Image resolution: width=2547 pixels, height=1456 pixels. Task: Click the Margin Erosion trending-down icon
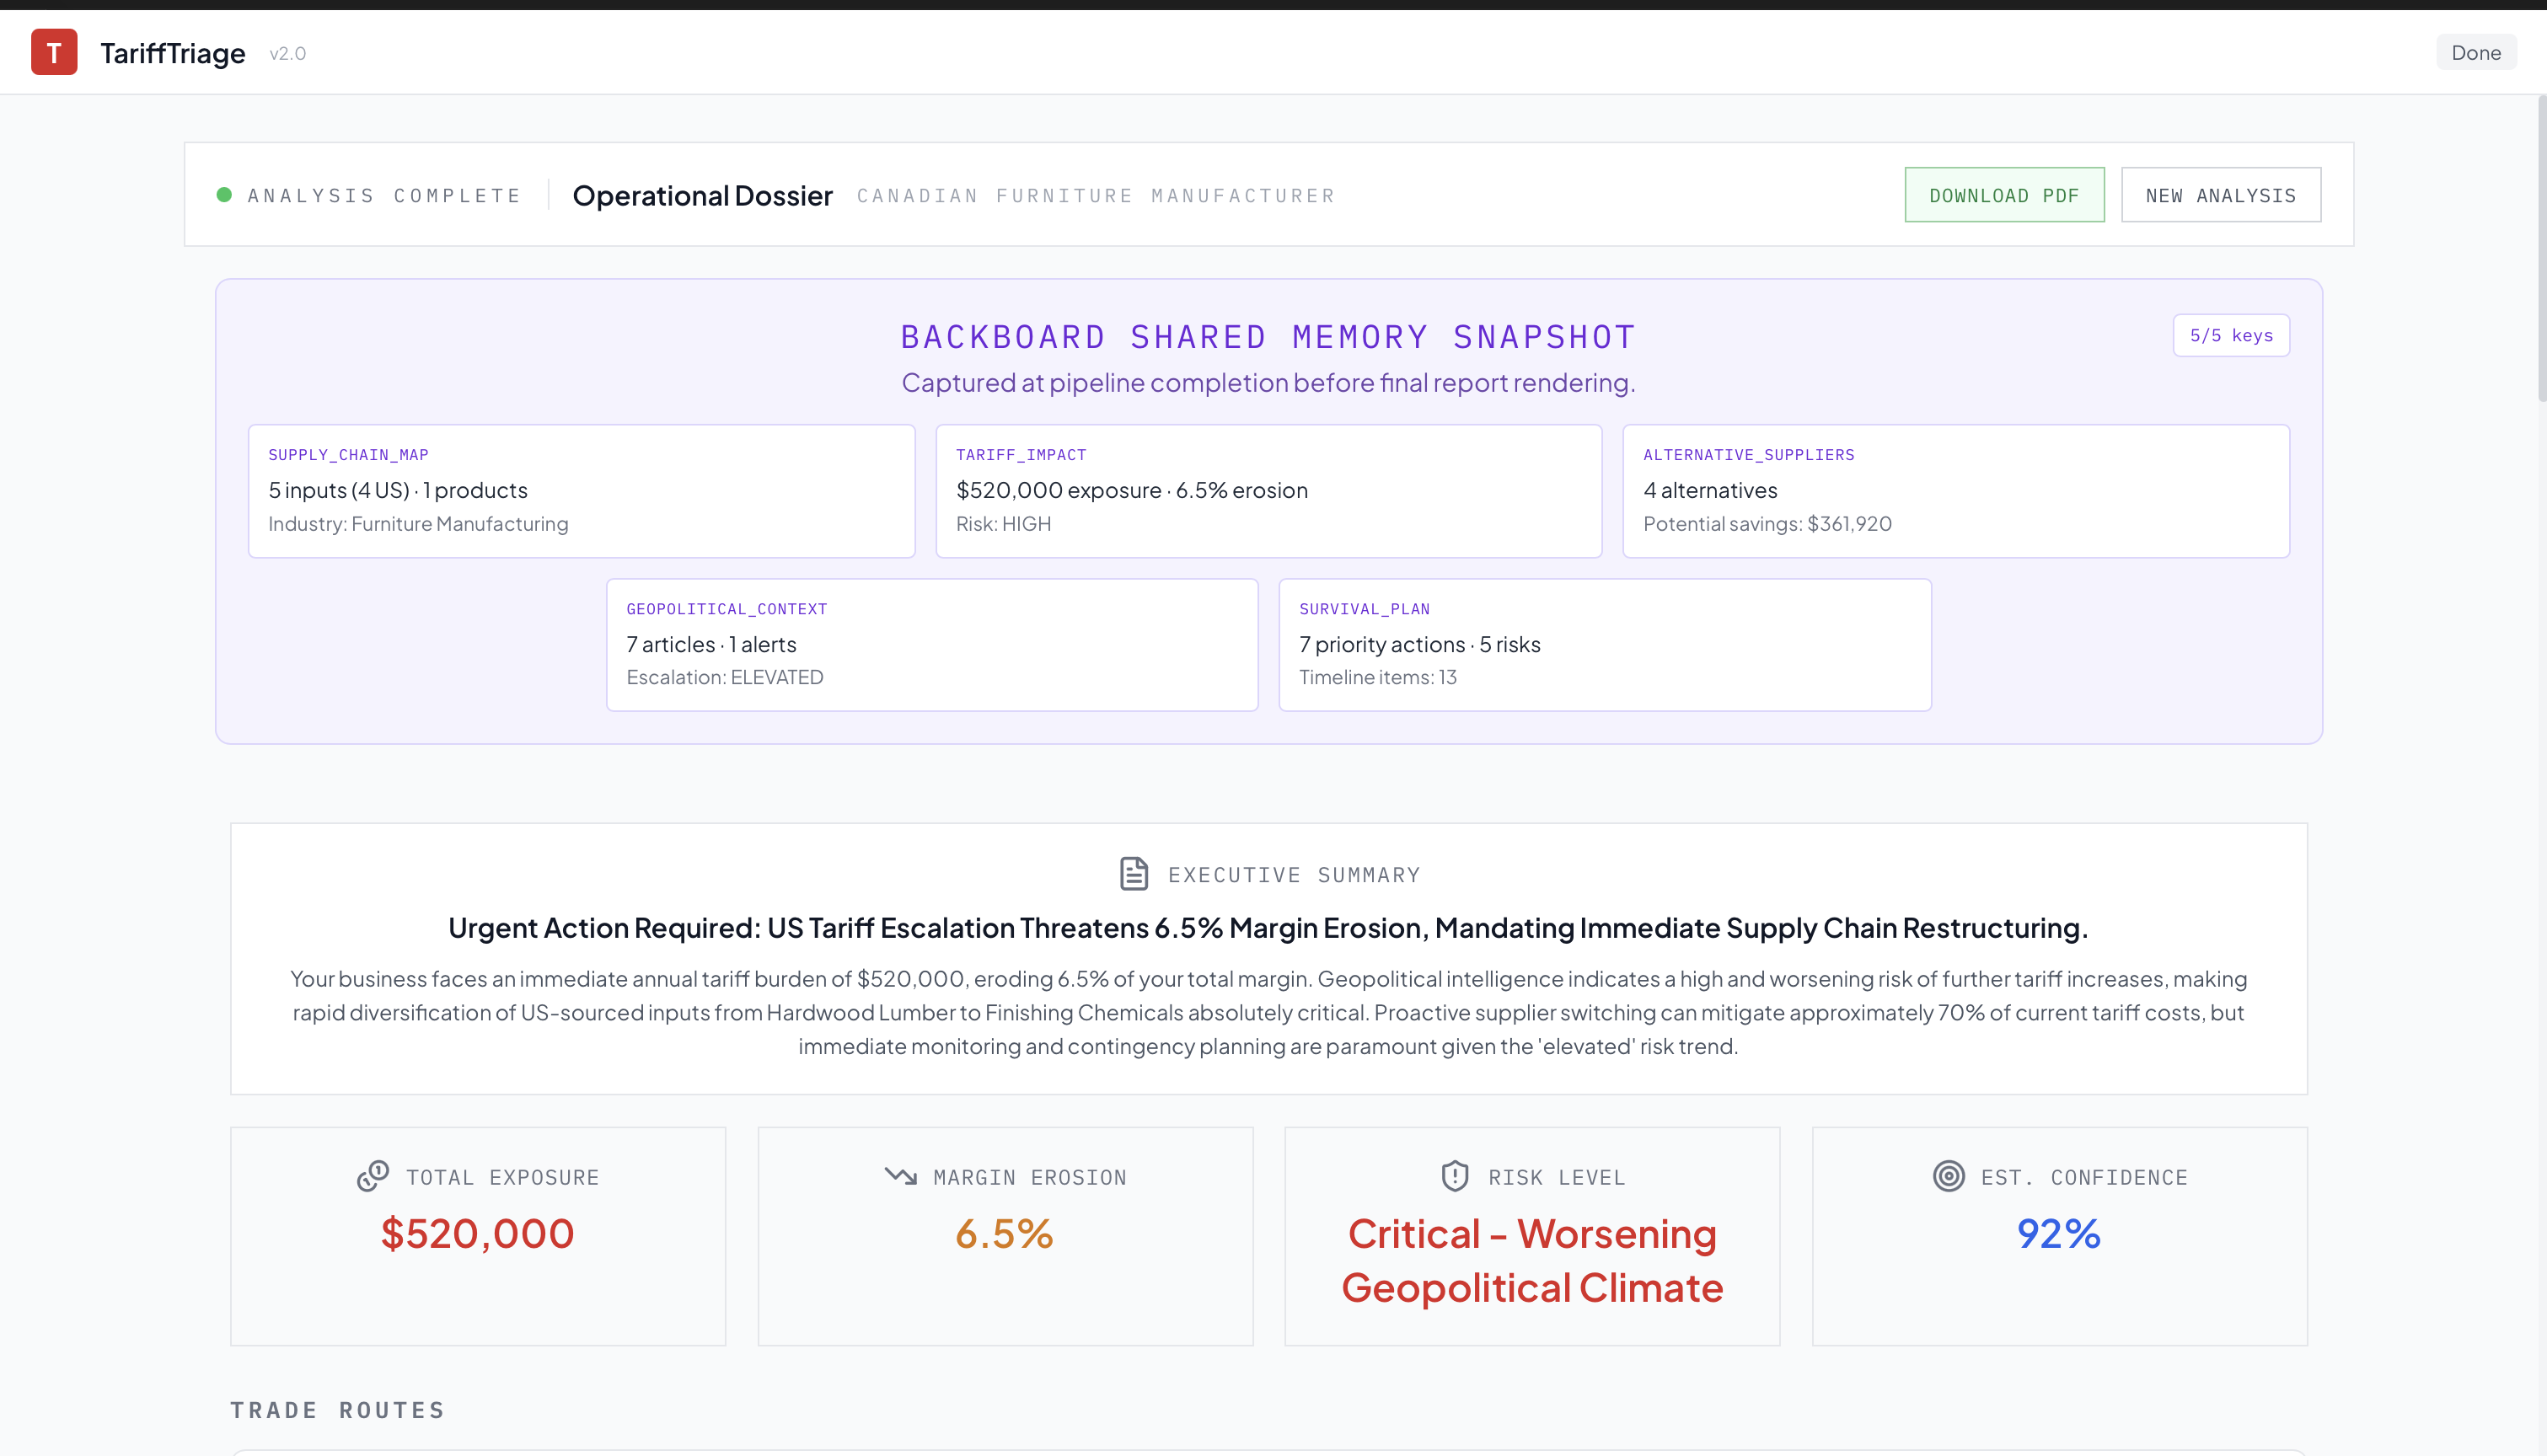tap(900, 1176)
